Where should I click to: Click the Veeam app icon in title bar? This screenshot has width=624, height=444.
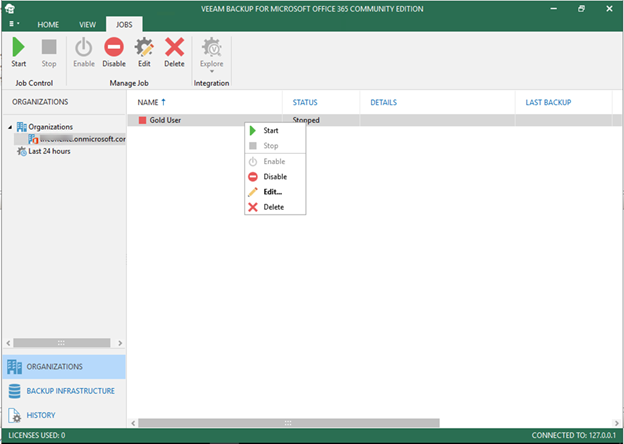10,8
